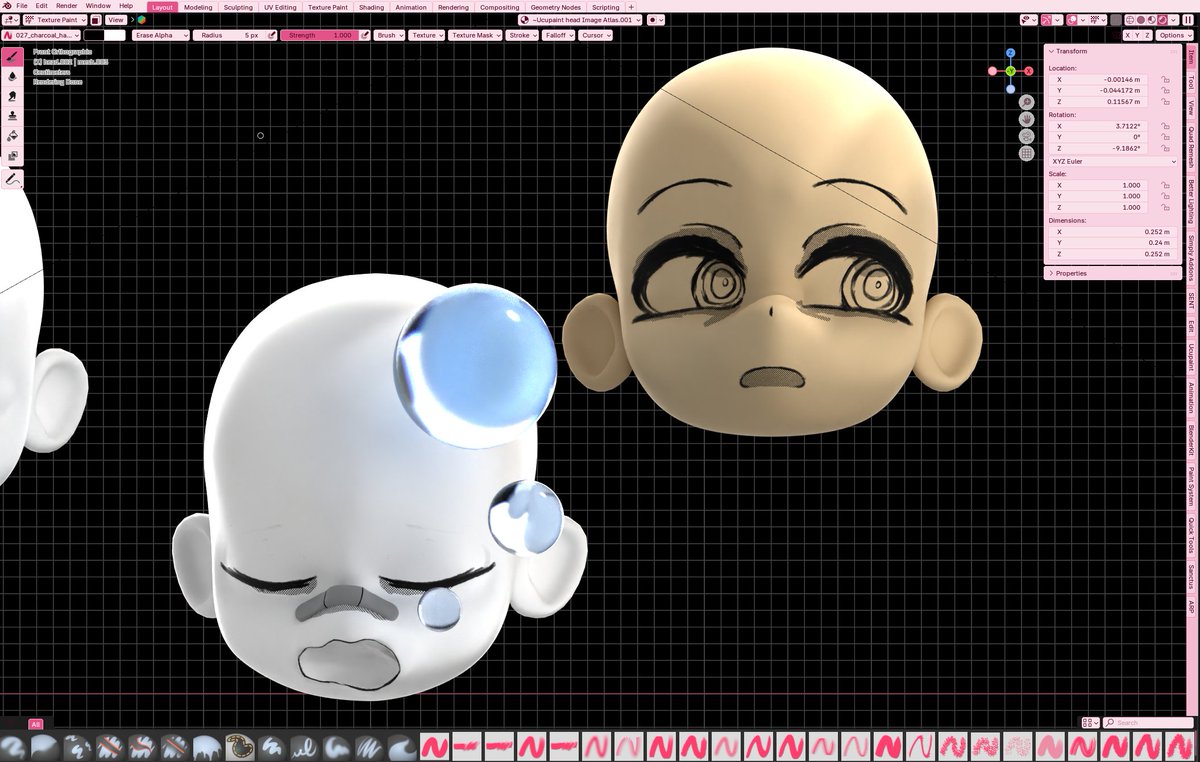Open the Cursor dropdown

point(595,35)
